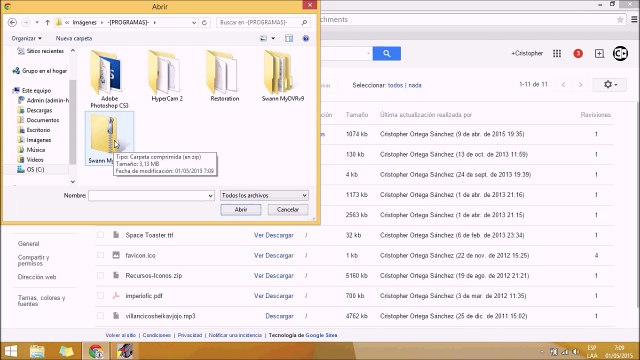
Task: Open the recent locations dropdown arrow
Action: (37, 22)
